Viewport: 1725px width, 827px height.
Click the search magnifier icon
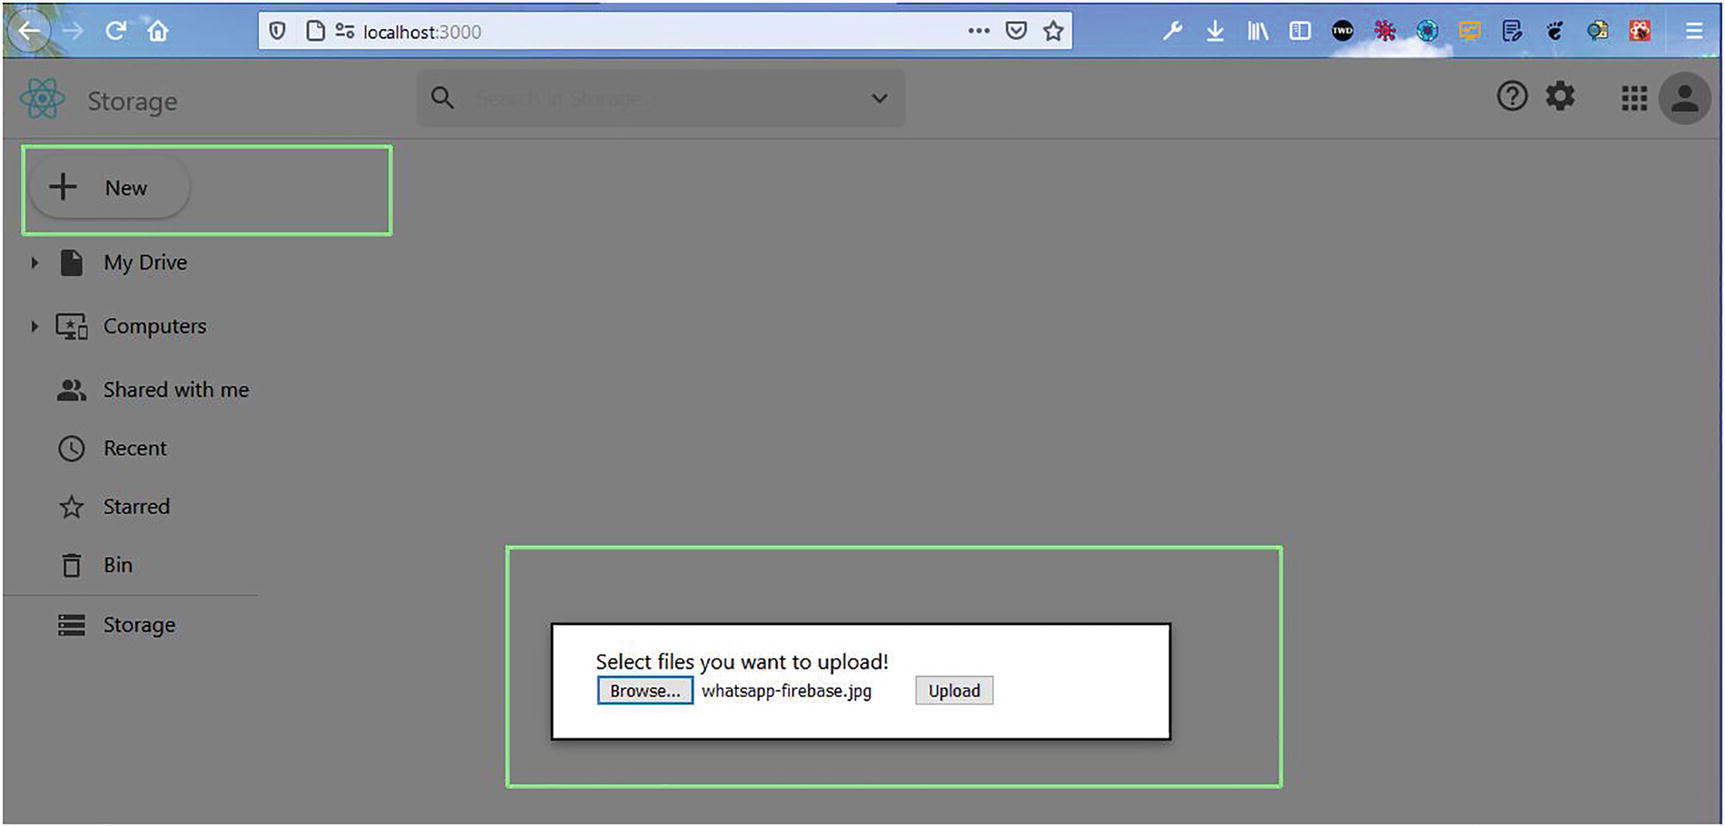click(442, 98)
